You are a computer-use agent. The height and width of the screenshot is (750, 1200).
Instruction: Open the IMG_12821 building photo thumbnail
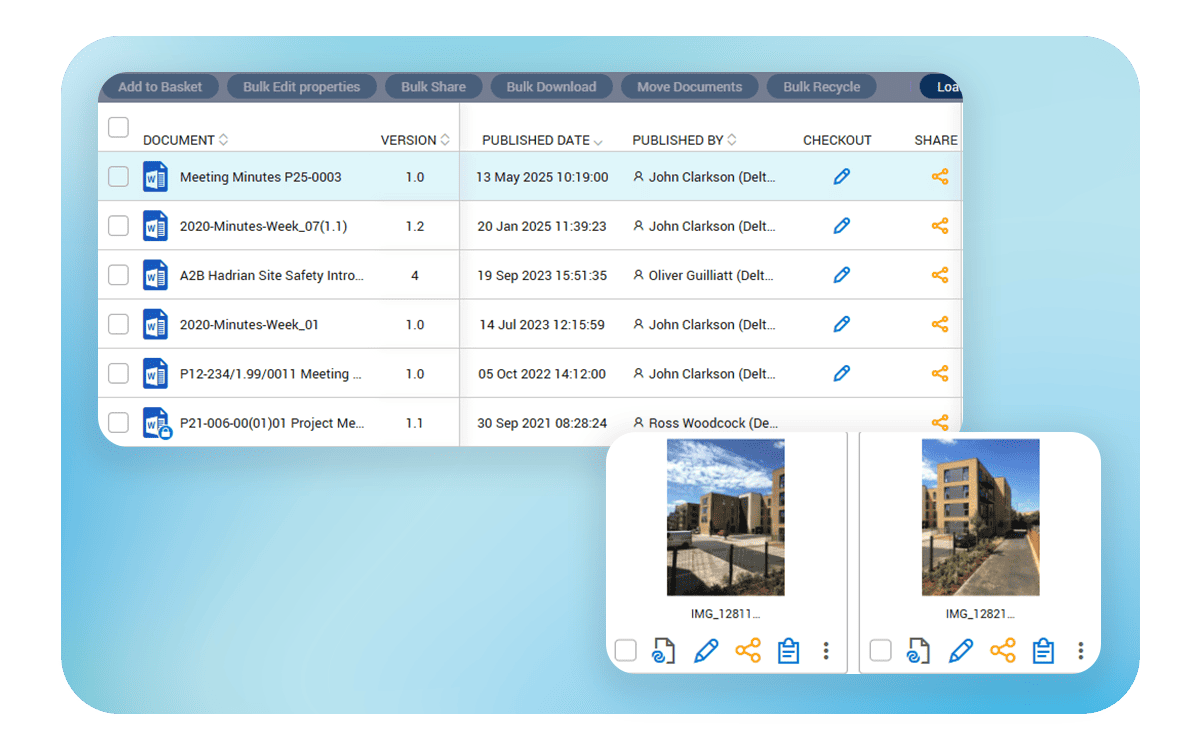pos(980,518)
